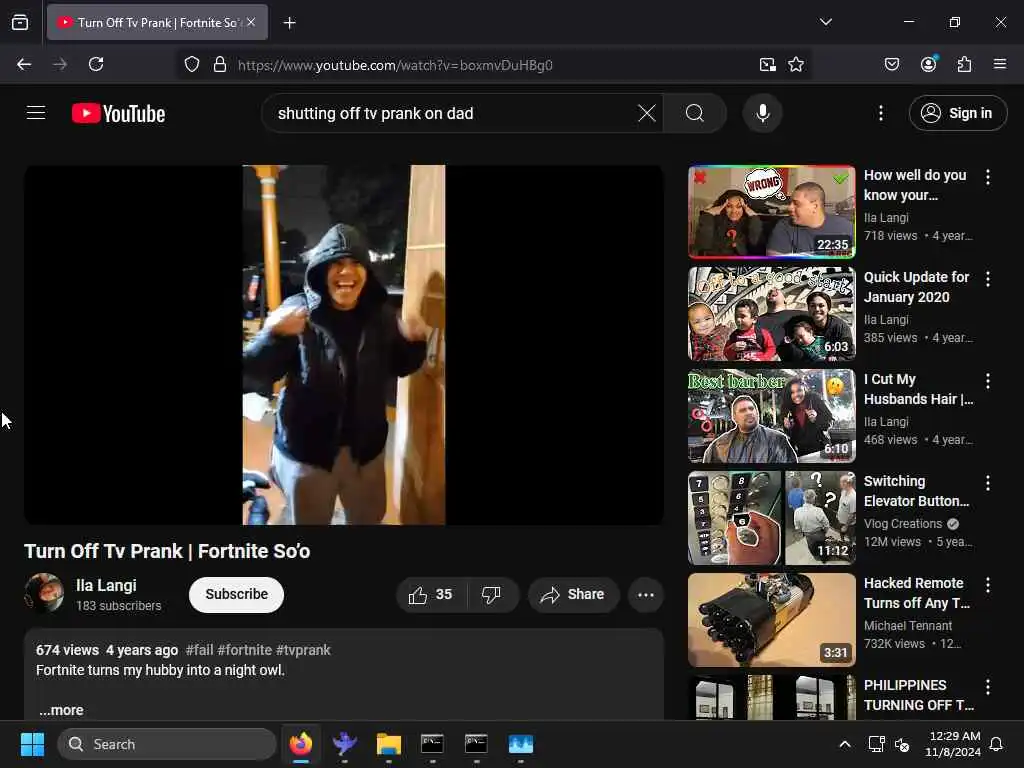1024x768 pixels.
Task: Open 'I Cut My Husbands Hair' thumbnail
Action: point(771,416)
